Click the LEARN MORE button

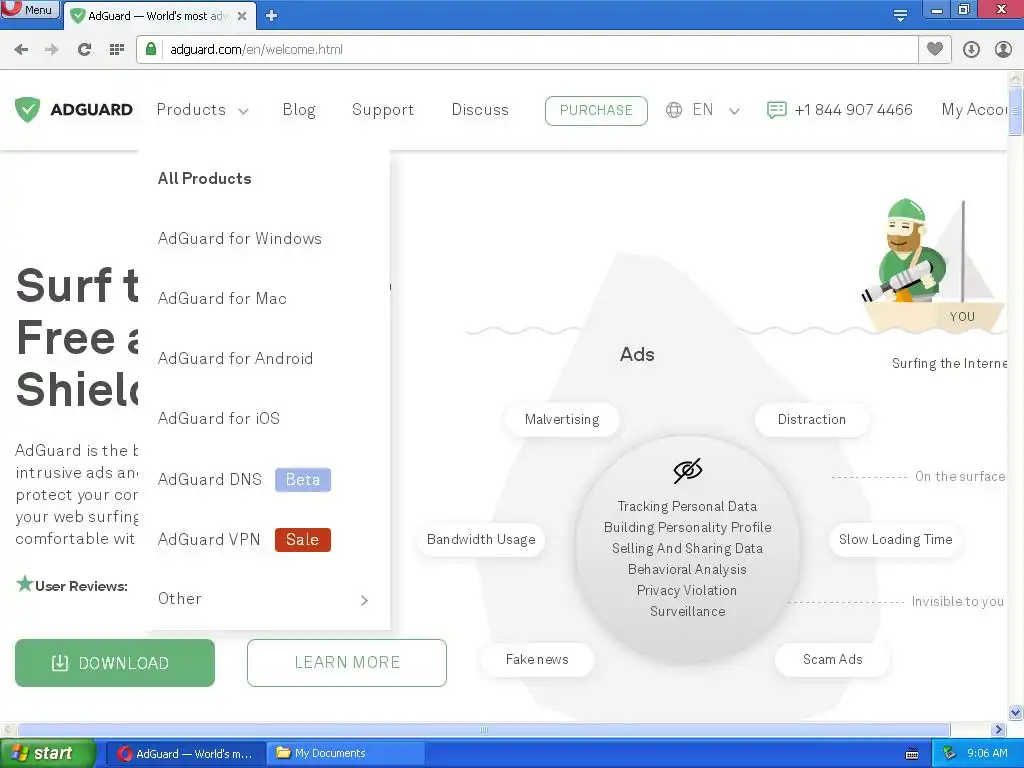[347, 663]
